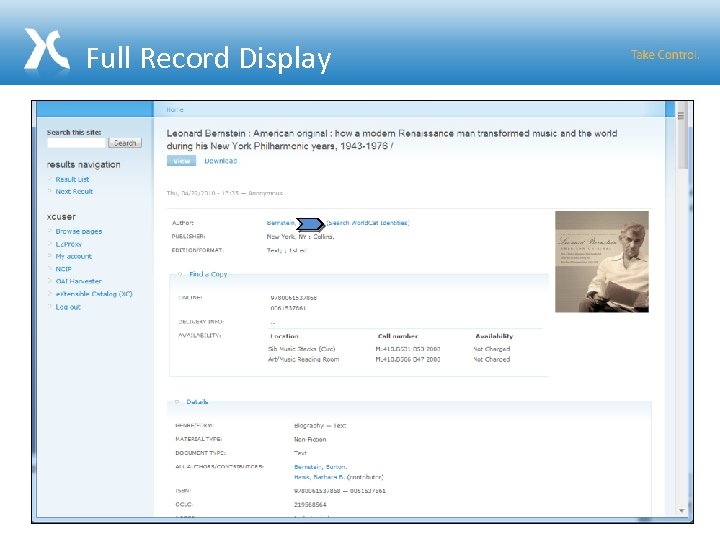This screenshot has width=720, height=540.
Task: Click the 'Availability' column header
Action: pos(494,336)
